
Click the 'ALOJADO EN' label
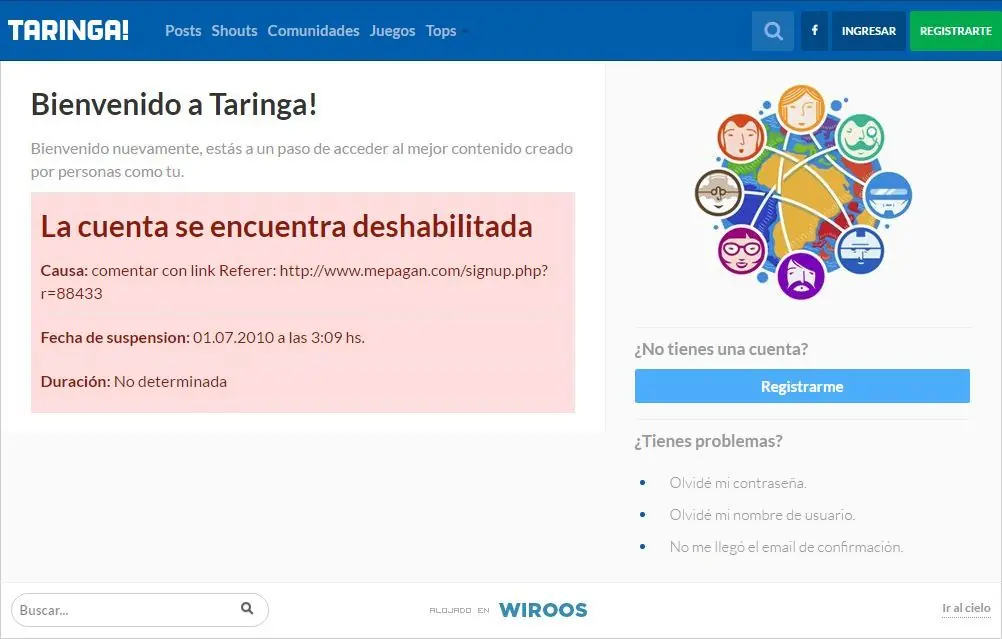pos(459,611)
